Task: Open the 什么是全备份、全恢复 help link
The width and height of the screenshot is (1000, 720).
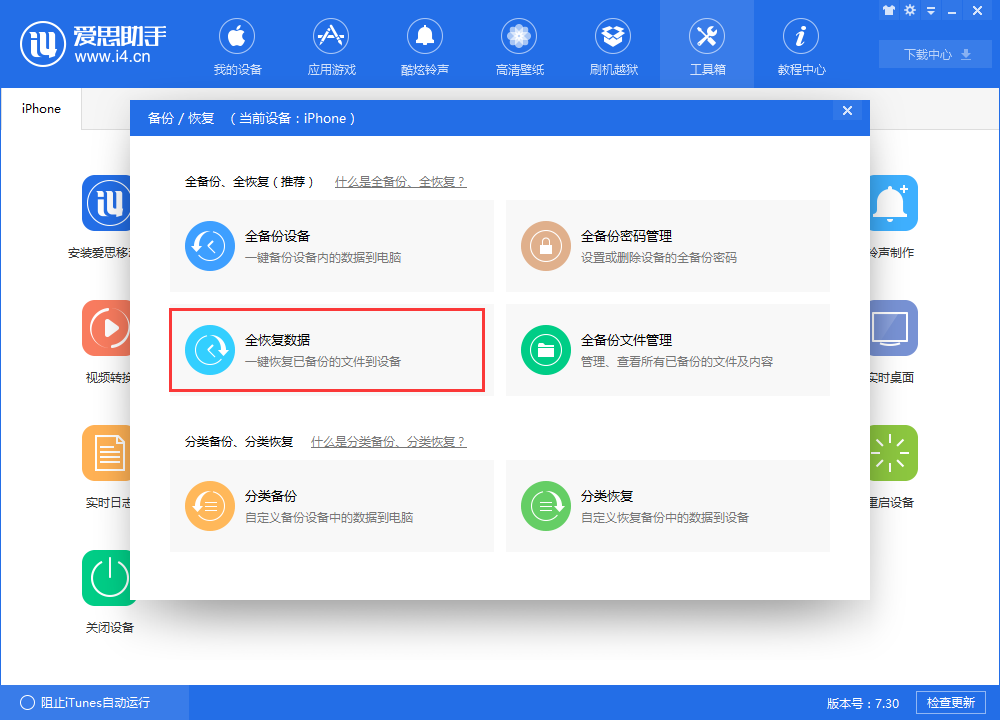Action: (x=400, y=168)
